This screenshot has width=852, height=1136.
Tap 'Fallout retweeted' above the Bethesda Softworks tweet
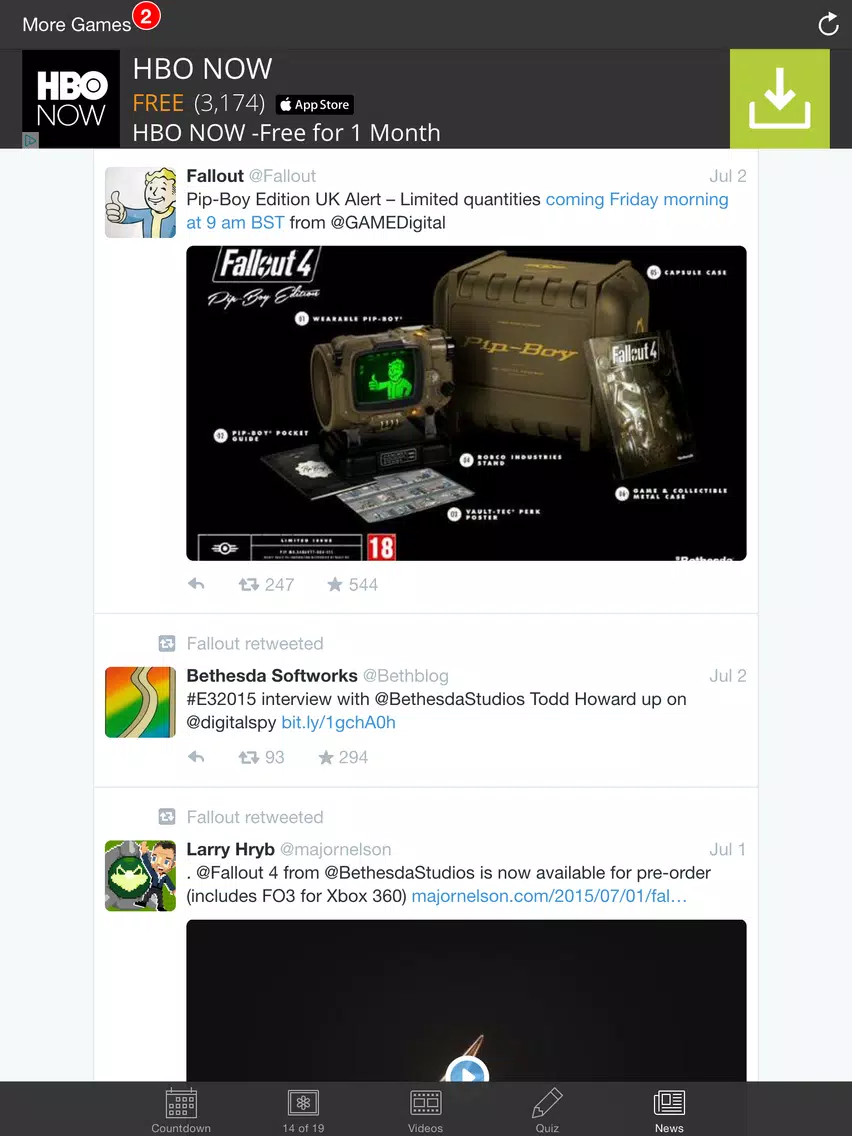click(255, 643)
